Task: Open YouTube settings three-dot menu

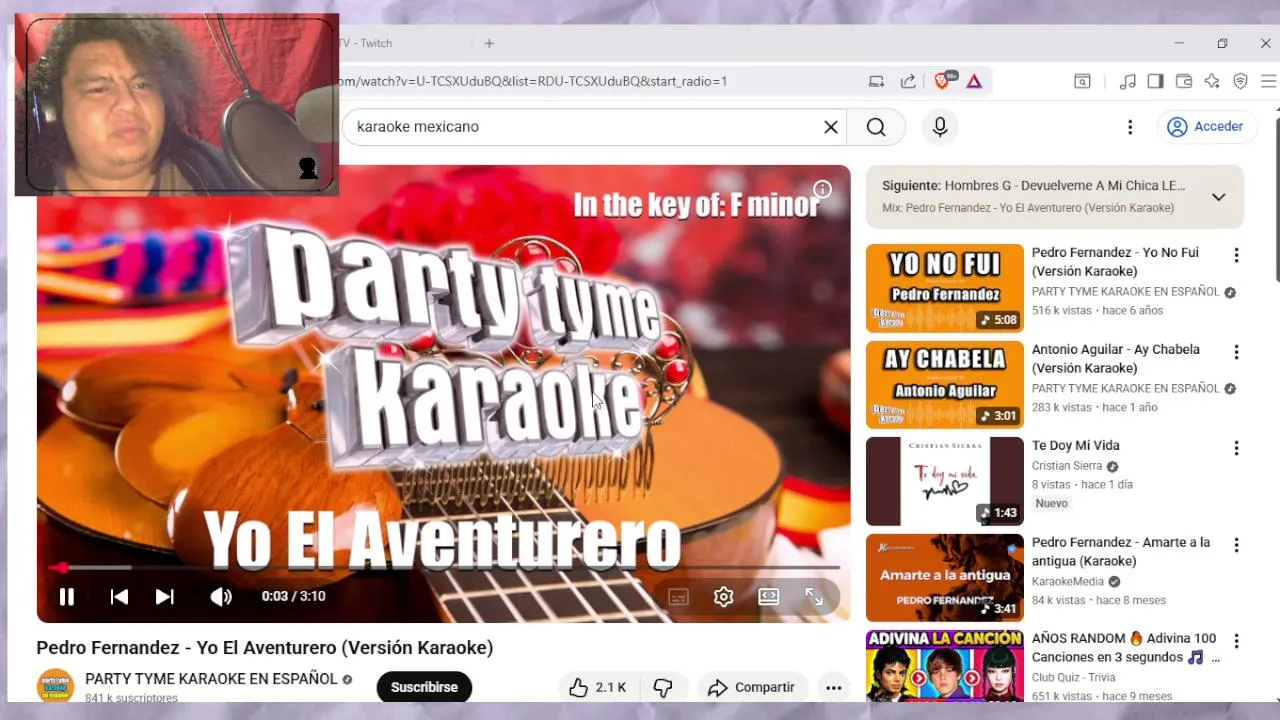Action: 1130,127
